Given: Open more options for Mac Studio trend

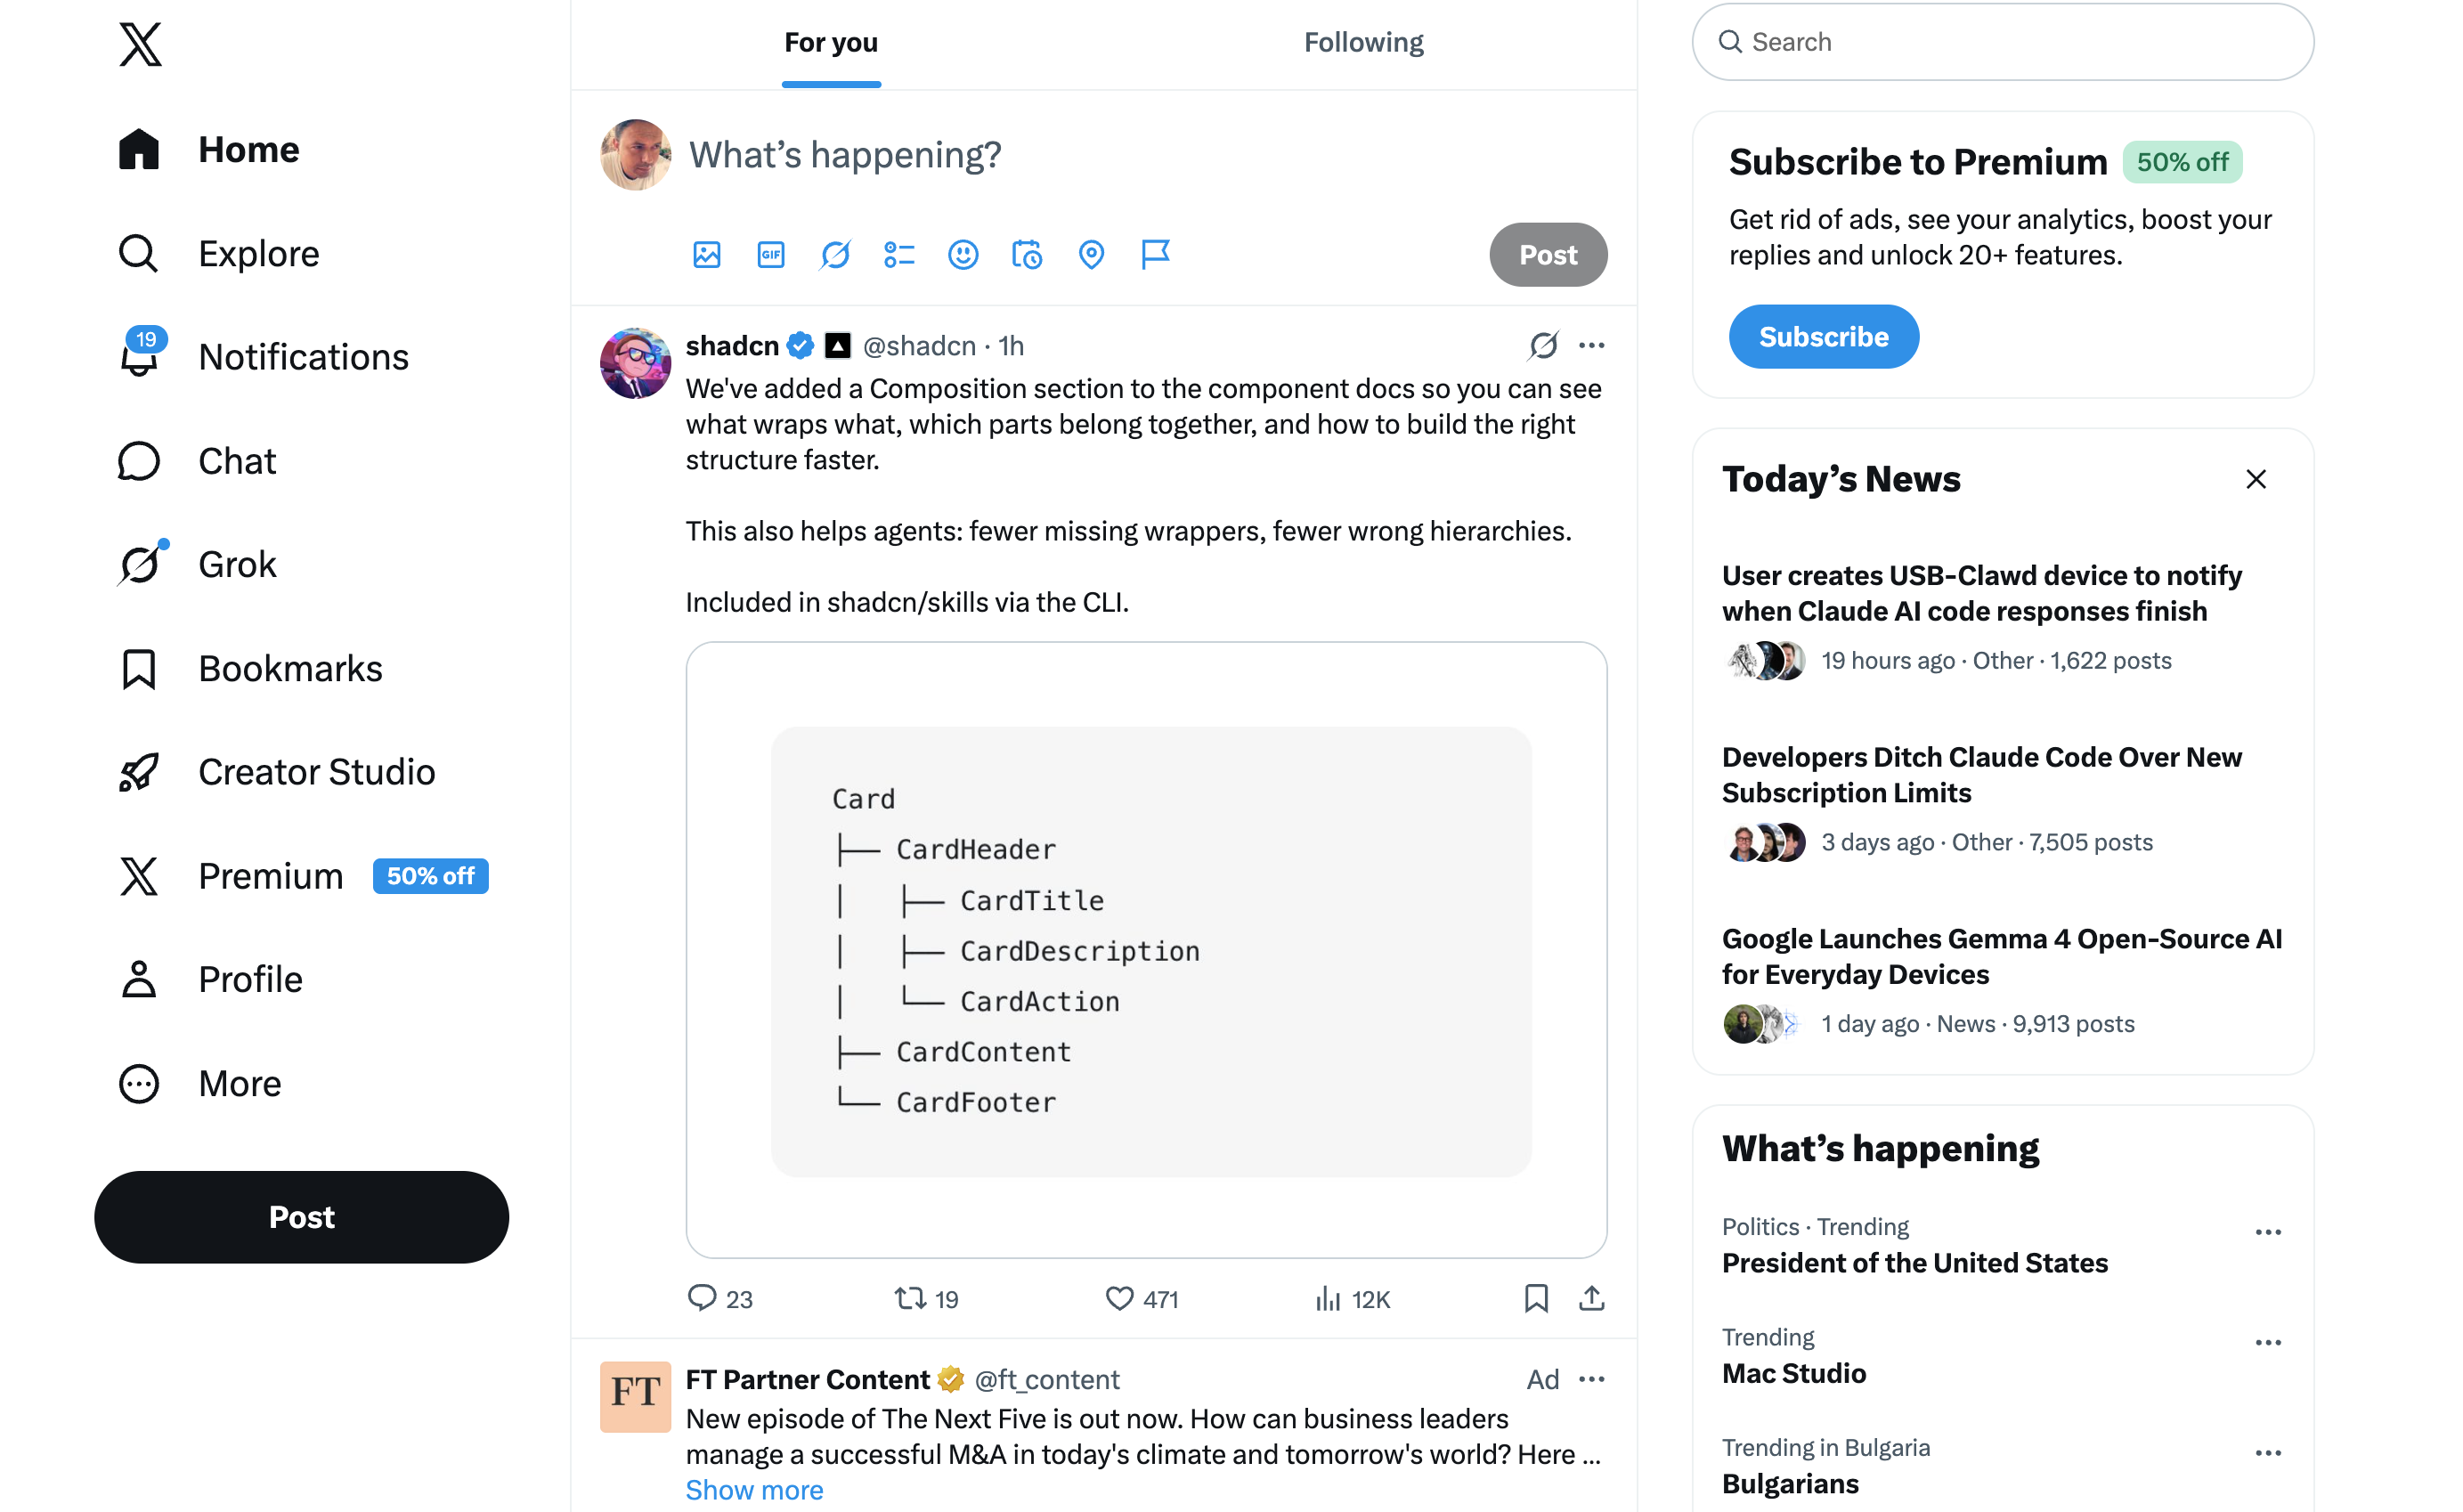Looking at the screenshot, I should (2267, 1342).
